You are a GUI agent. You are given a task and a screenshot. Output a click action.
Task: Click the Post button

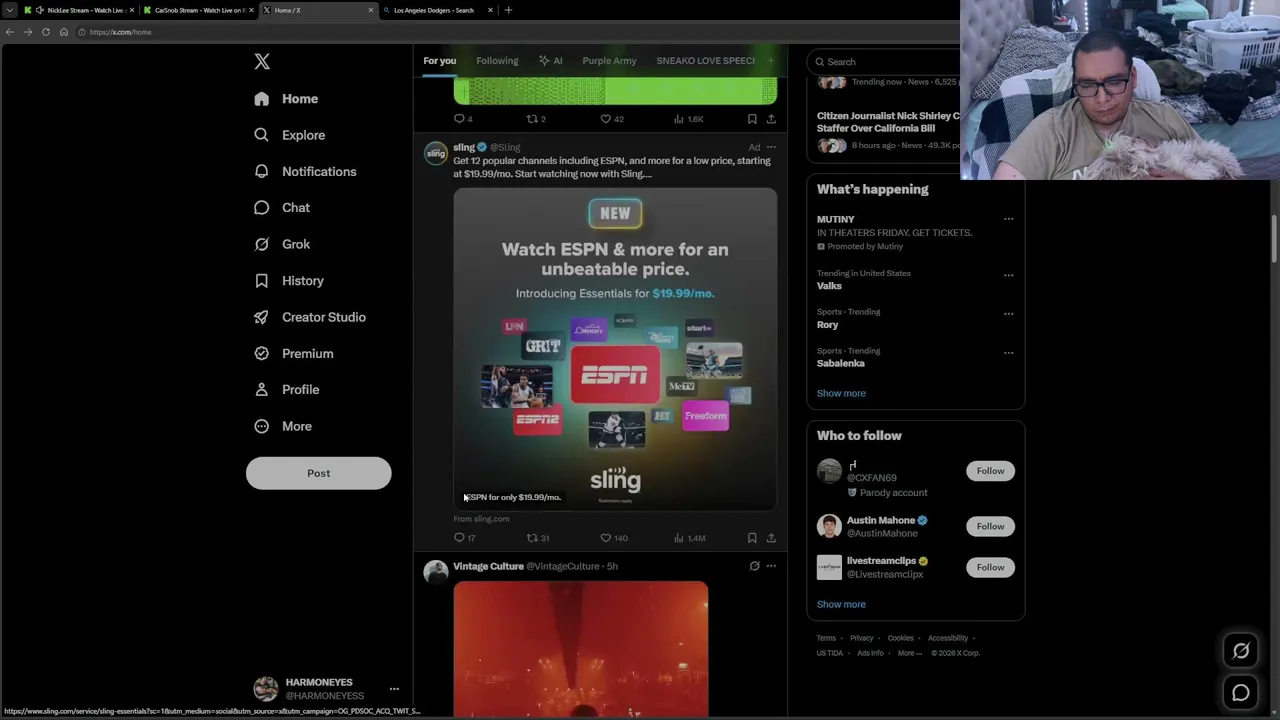coord(318,473)
